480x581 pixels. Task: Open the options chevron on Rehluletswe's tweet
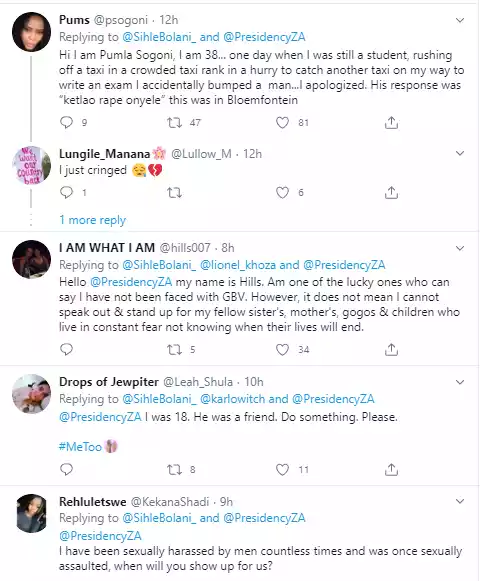pyautogui.click(x=460, y=501)
